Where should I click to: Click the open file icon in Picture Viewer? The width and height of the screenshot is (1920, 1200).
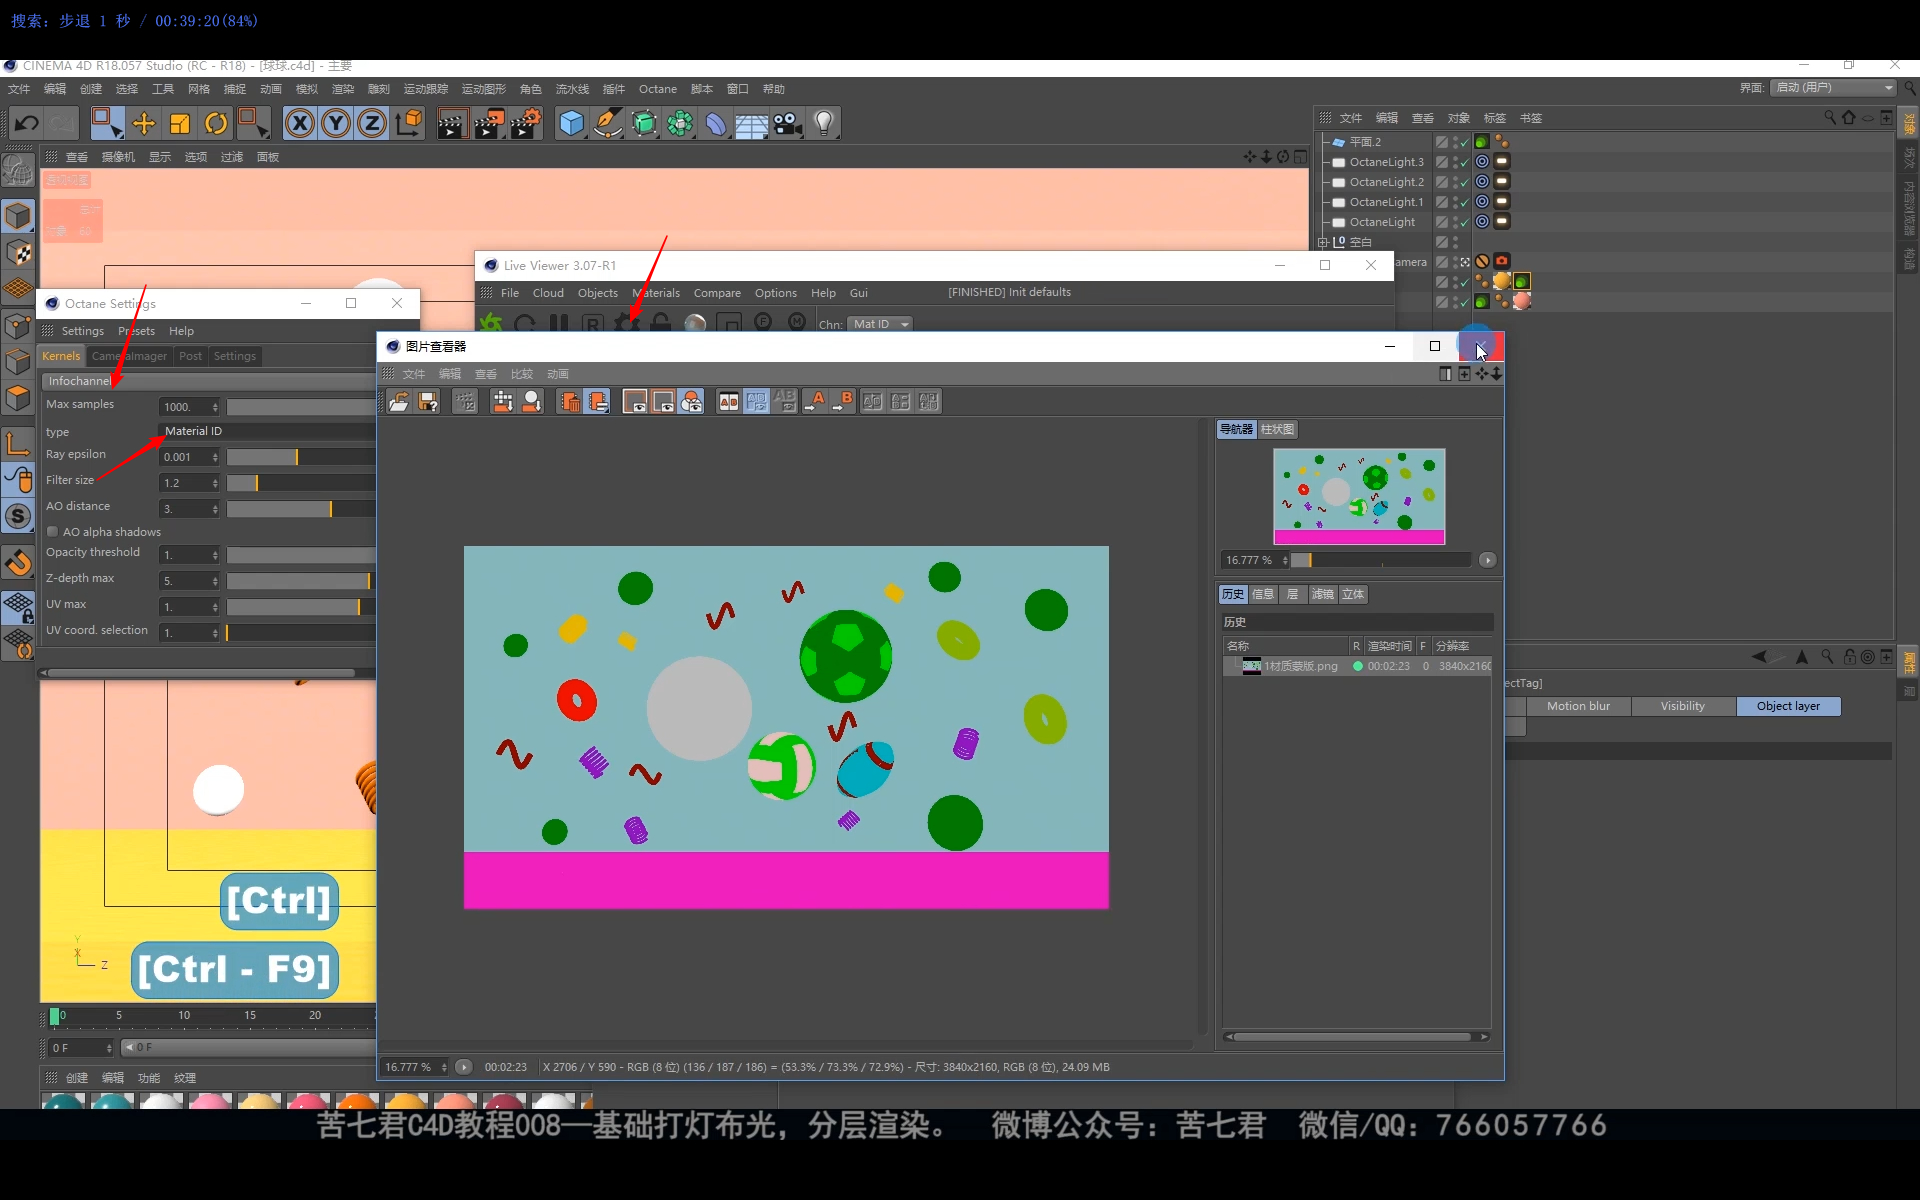[399, 401]
